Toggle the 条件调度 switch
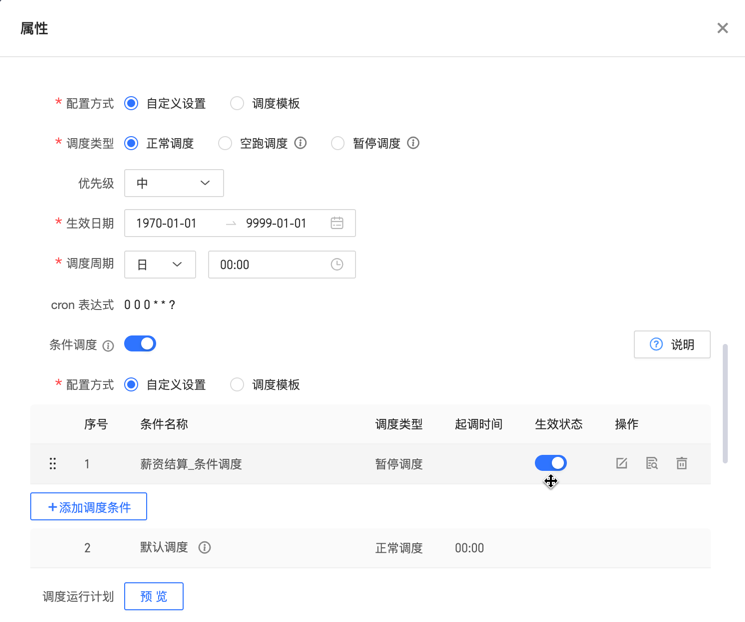The image size is (745, 622). (x=140, y=344)
